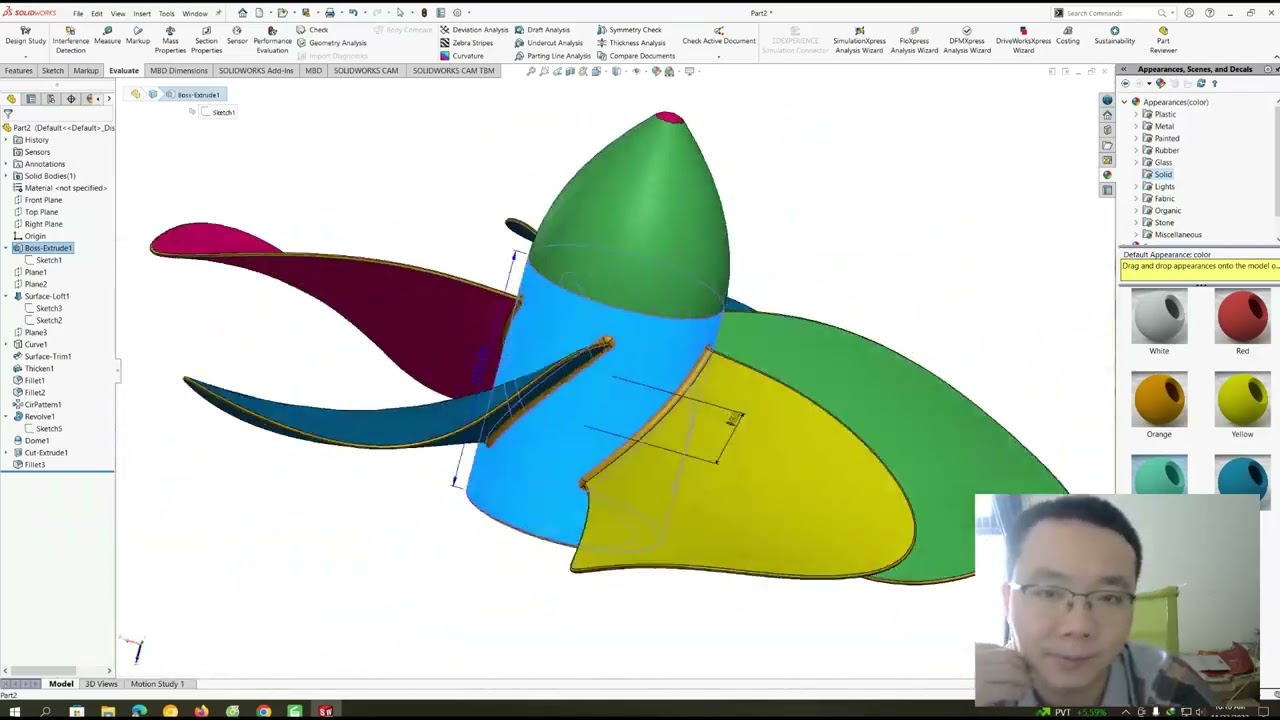Launch Performance Evaluation
The height and width of the screenshot is (720, 1280).
[272, 40]
